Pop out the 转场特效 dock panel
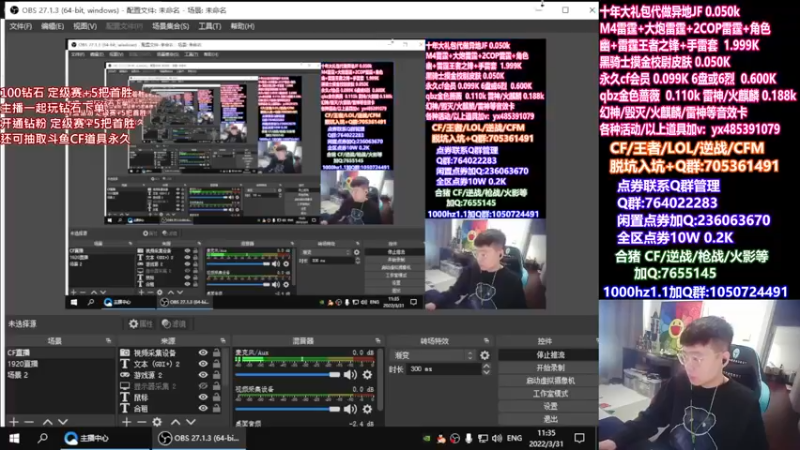The image size is (800, 450). click(x=486, y=341)
